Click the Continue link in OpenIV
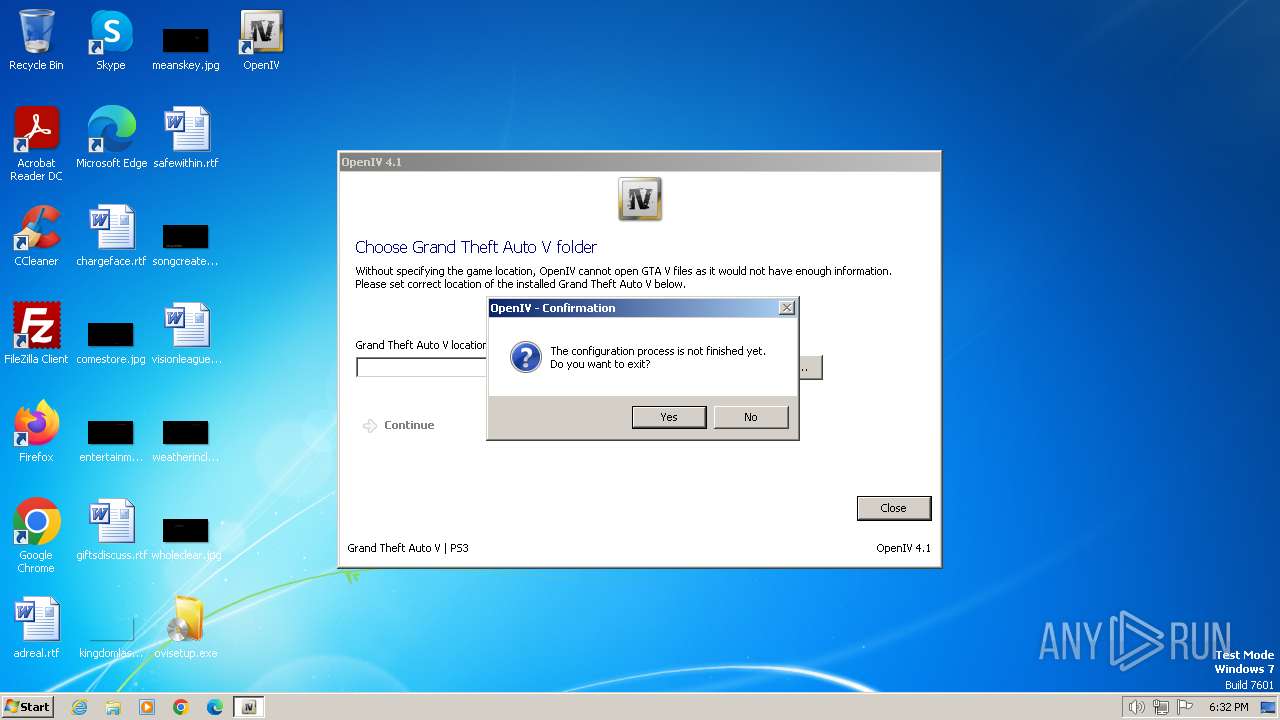This screenshot has width=1280, height=720. 399,425
